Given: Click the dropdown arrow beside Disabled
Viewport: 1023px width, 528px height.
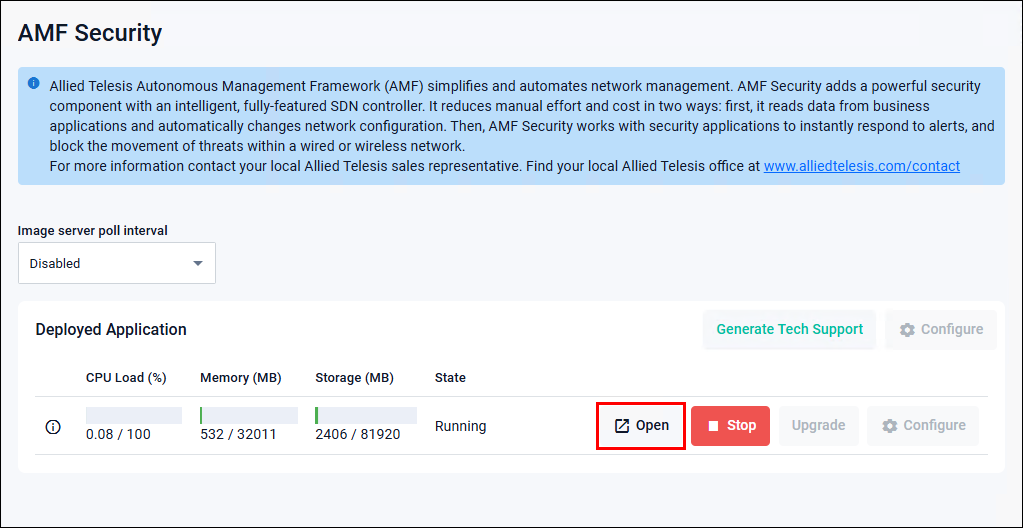Looking at the screenshot, I should tap(197, 263).
